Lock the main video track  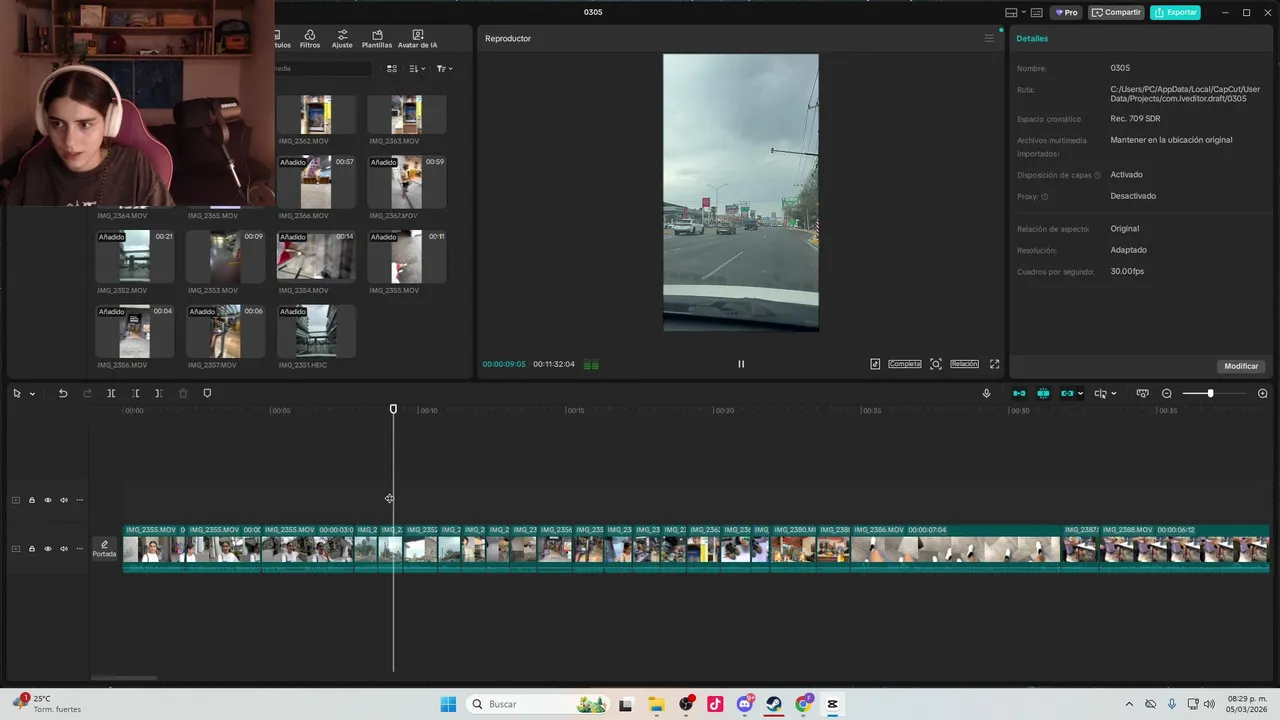point(31,549)
